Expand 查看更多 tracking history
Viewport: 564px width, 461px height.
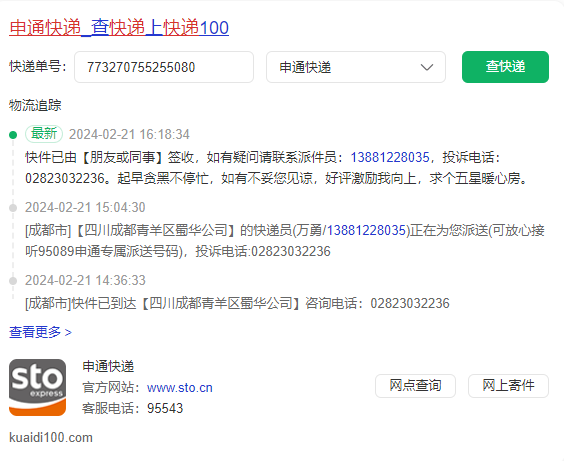click(40, 332)
